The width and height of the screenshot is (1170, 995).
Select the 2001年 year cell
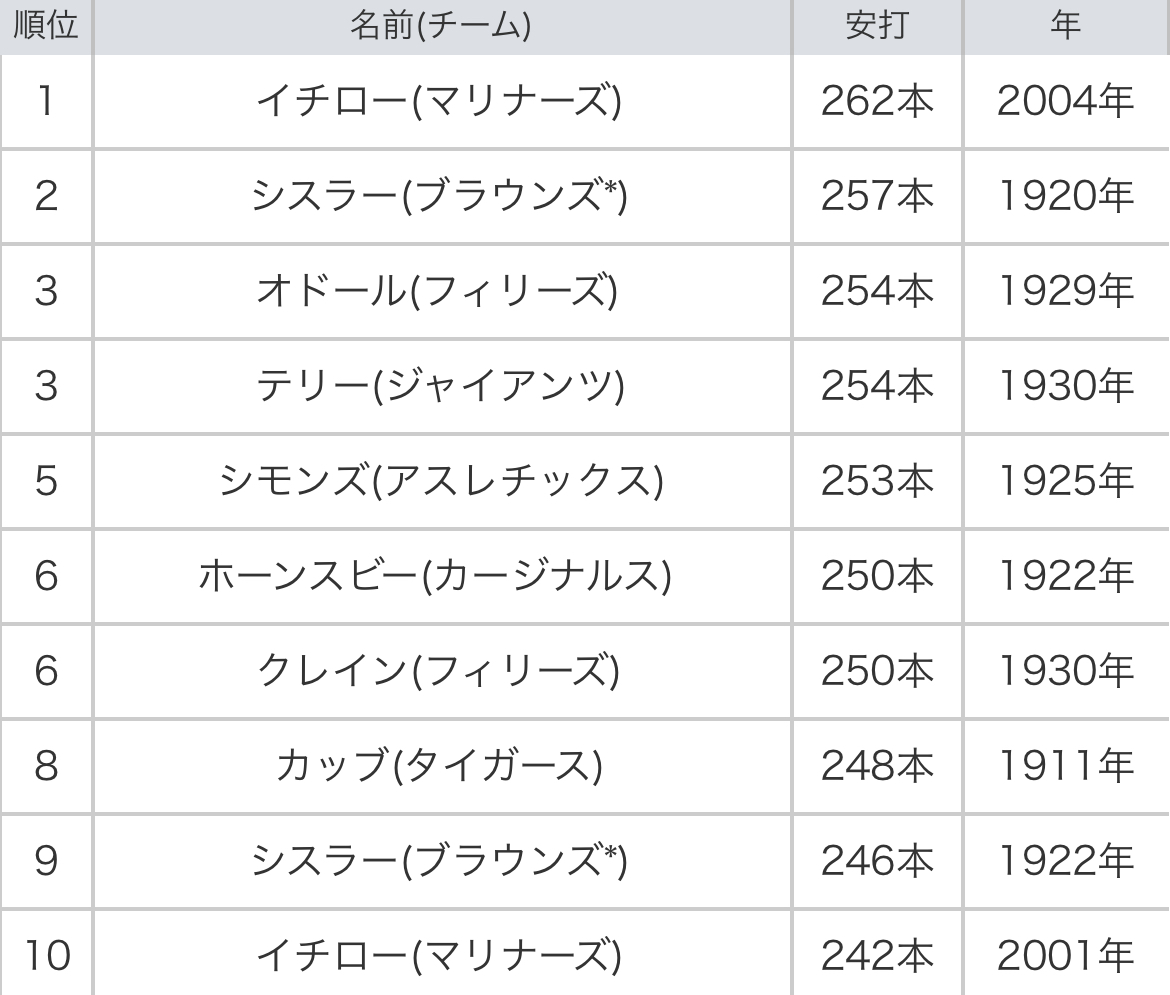[1066, 956]
